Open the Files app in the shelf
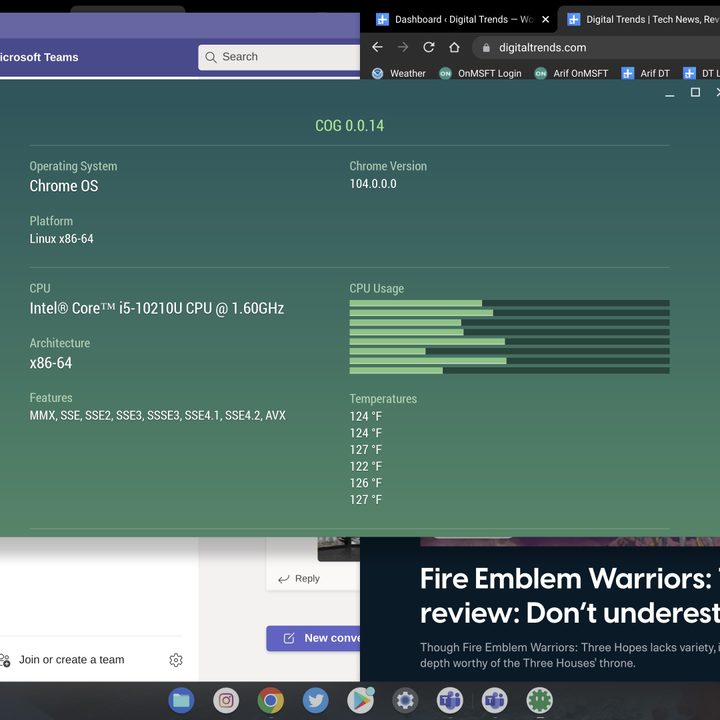720x720 pixels. 181,700
